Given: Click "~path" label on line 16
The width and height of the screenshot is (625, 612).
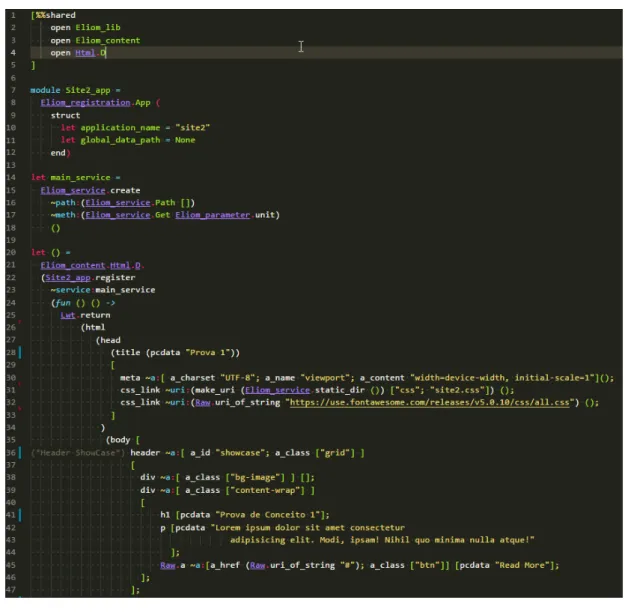Looking at the screenshot, I should point(63,203).
